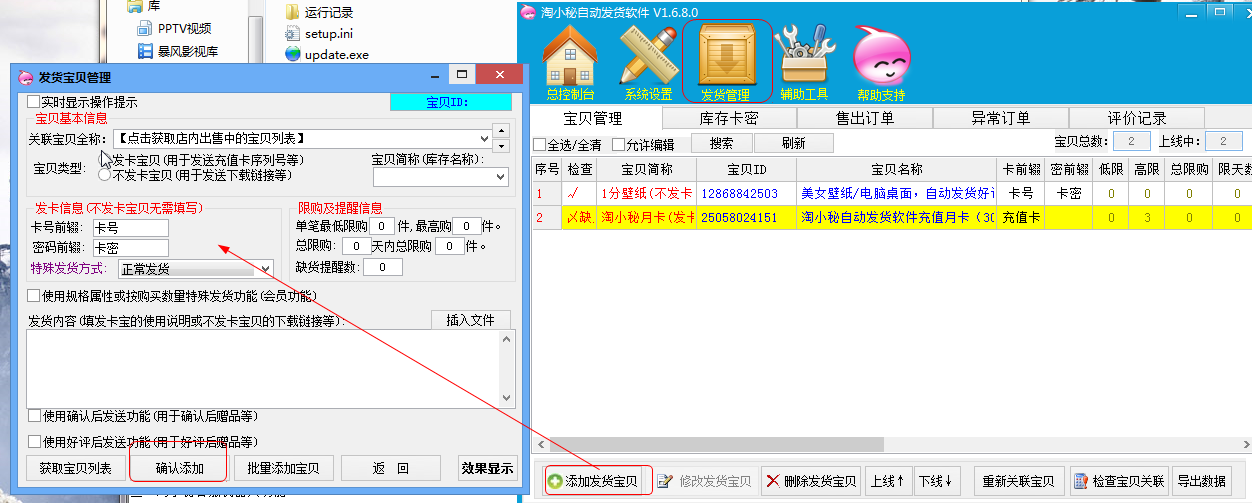The height and width of the screenshot is (503, 1252).
Task: Toggle the 全选/全清 checkbox
Action: pos(540,144)
